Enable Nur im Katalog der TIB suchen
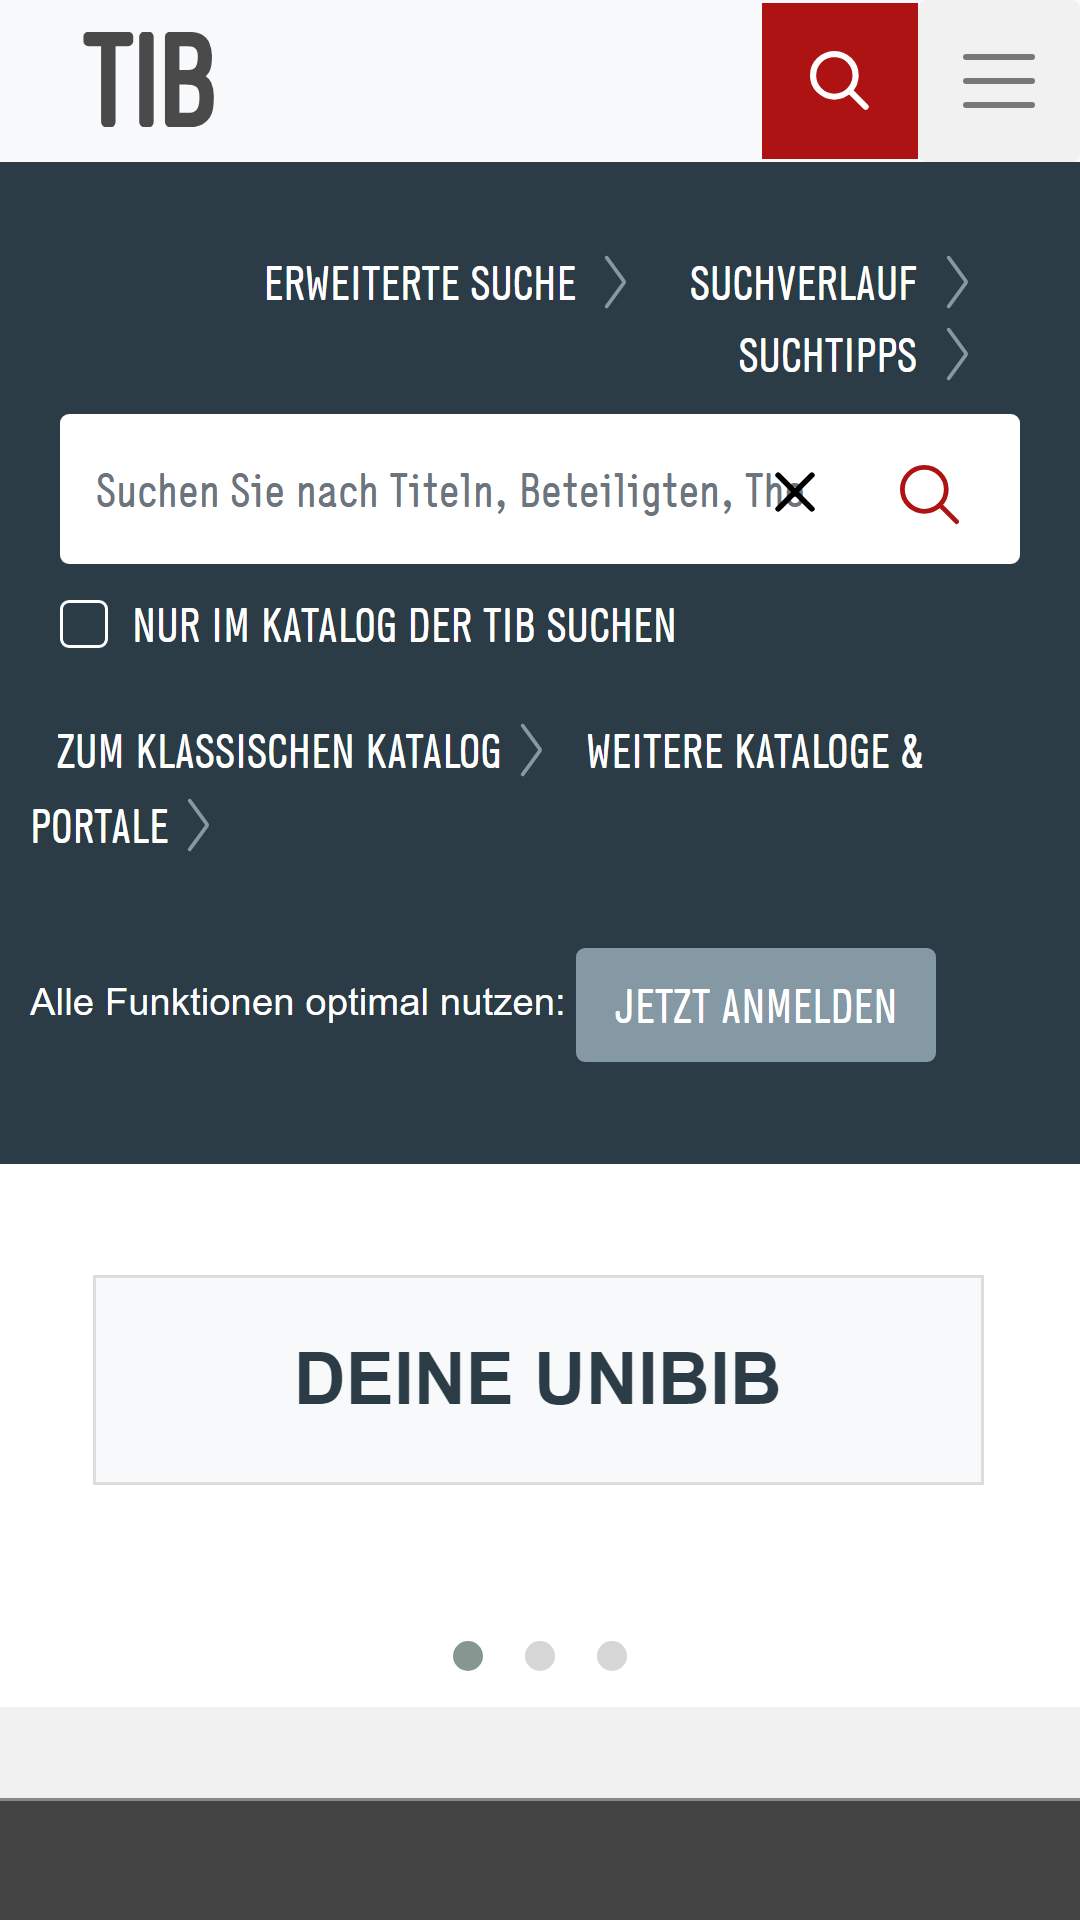Viewport: 1080px width, 1920px height. point(84,624)
